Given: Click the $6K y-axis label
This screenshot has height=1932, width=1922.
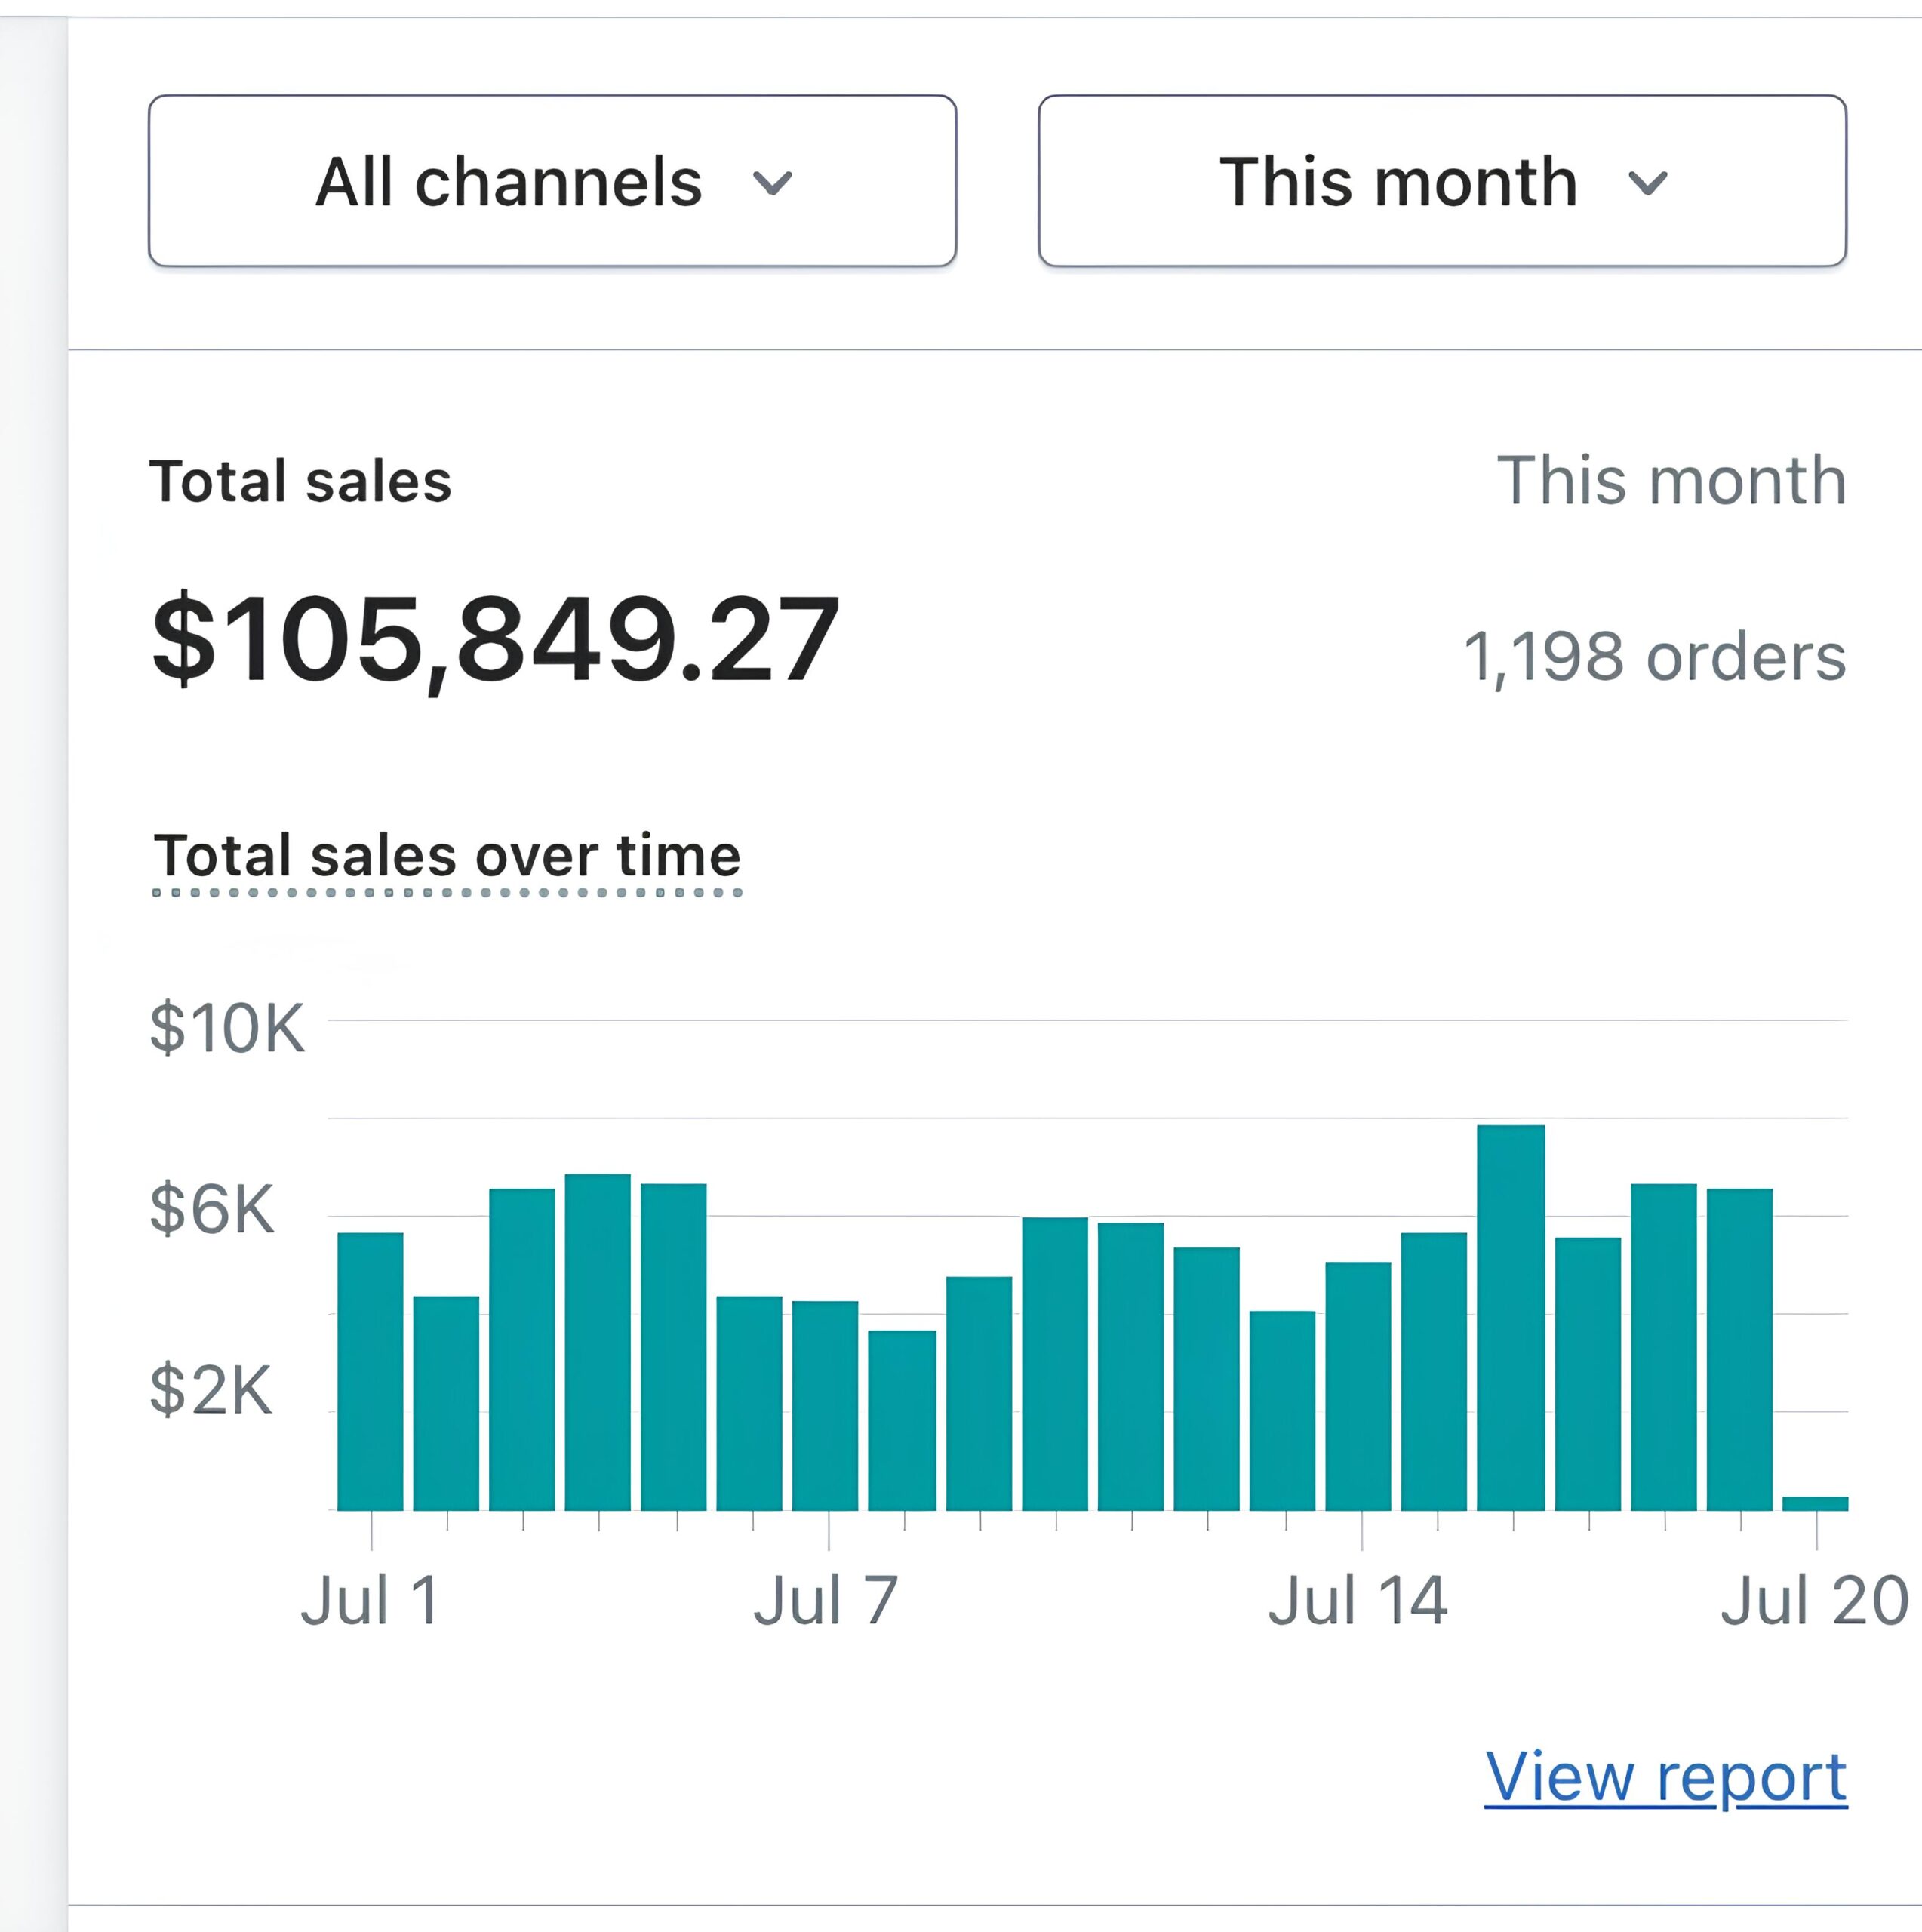Looking at the screenshot, I should pos(211,1209).
